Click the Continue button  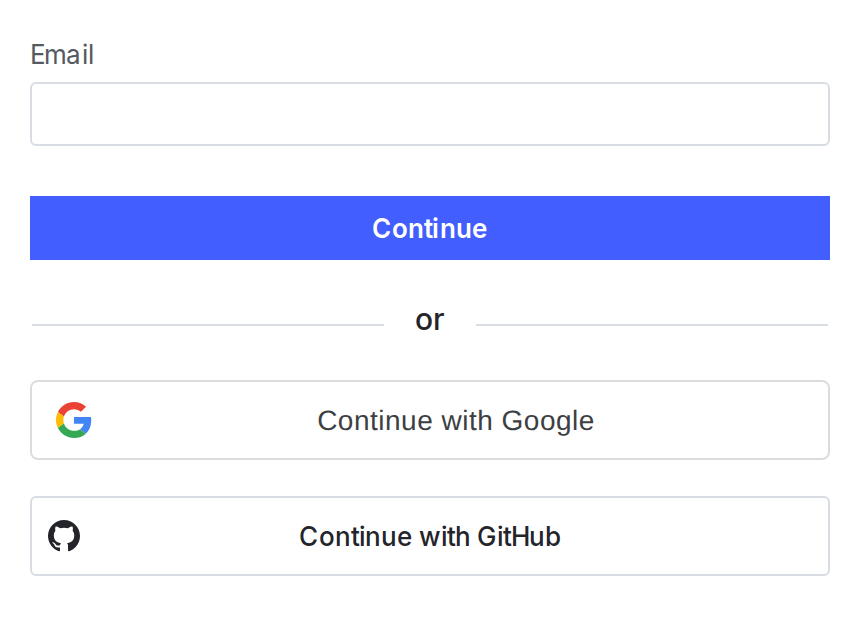430,228
